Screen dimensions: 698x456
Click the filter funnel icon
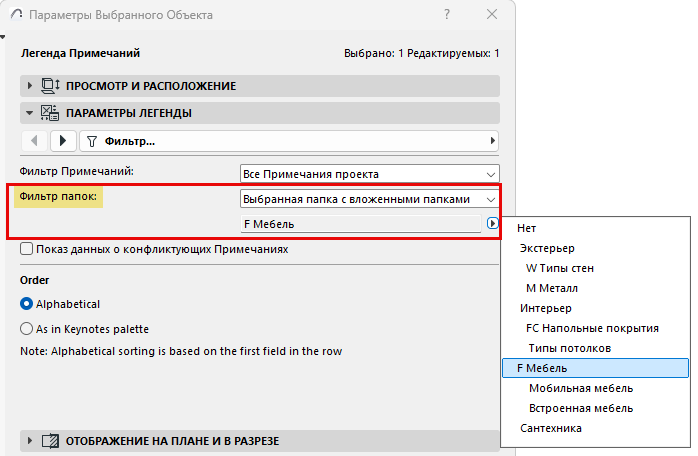(92, 142)
